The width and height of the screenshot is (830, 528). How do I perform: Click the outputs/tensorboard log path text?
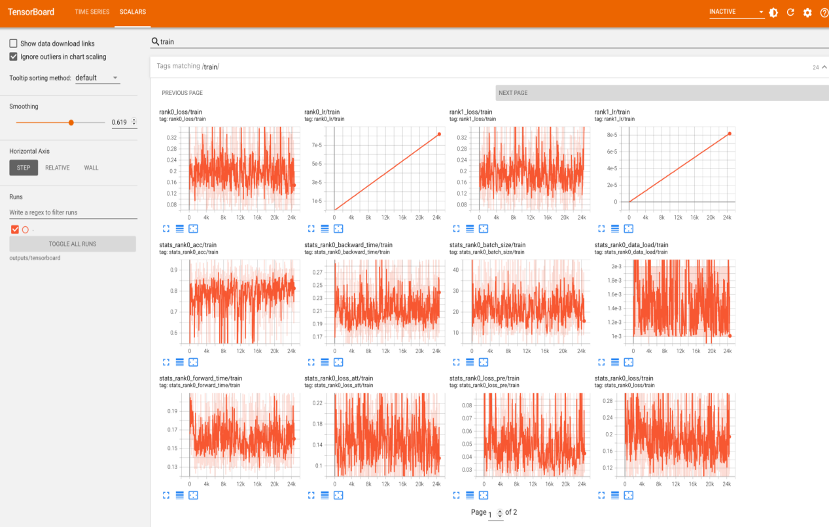click(x=35, y=258)
